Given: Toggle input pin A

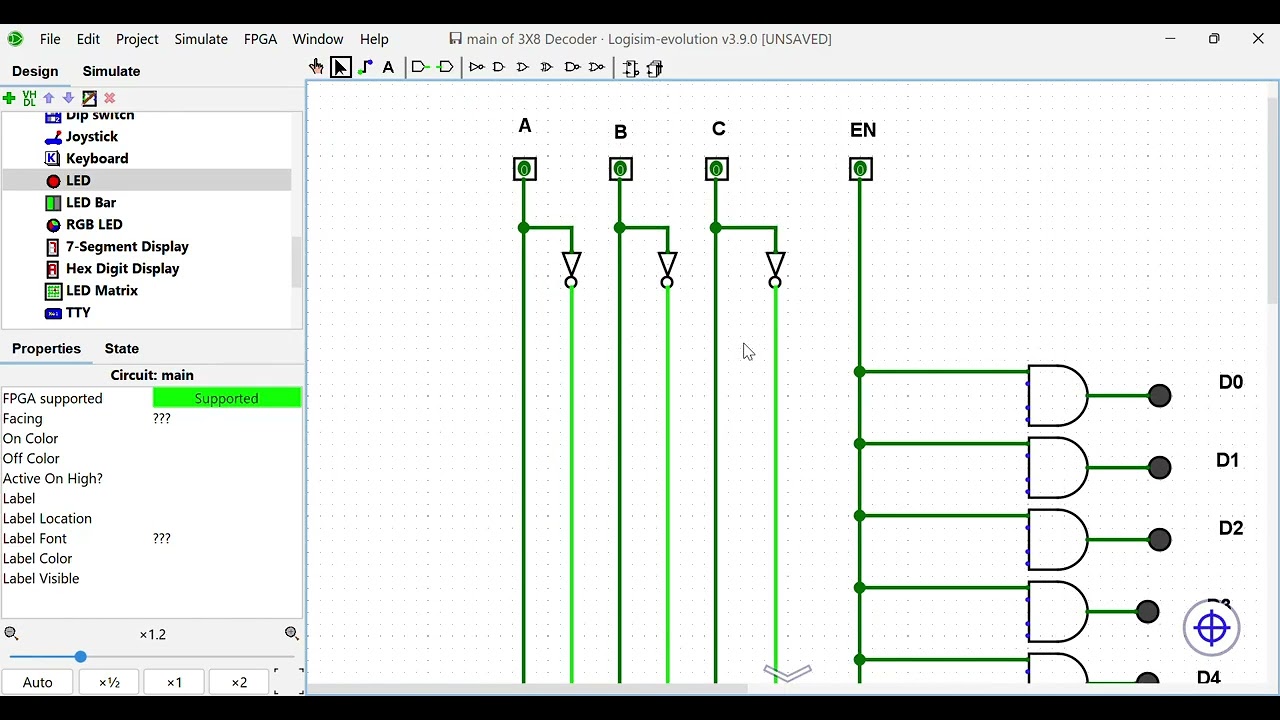Looking at the screenshot, I should click(x=524, y=169).
